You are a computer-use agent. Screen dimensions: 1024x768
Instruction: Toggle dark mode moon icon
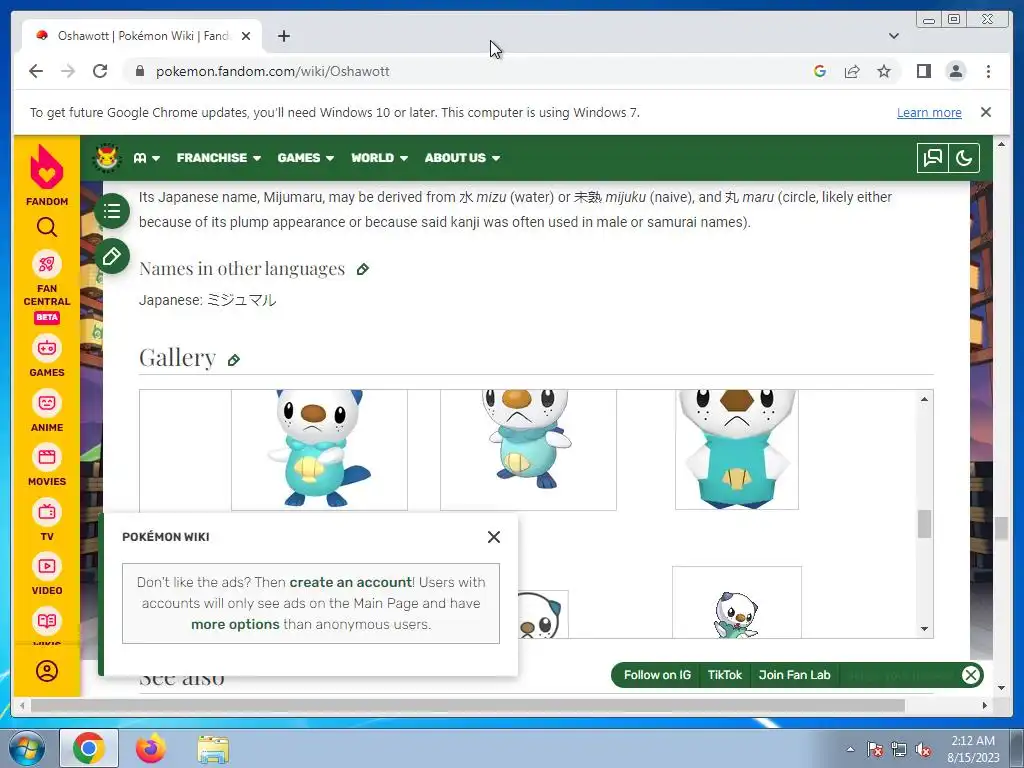(964, 157)
